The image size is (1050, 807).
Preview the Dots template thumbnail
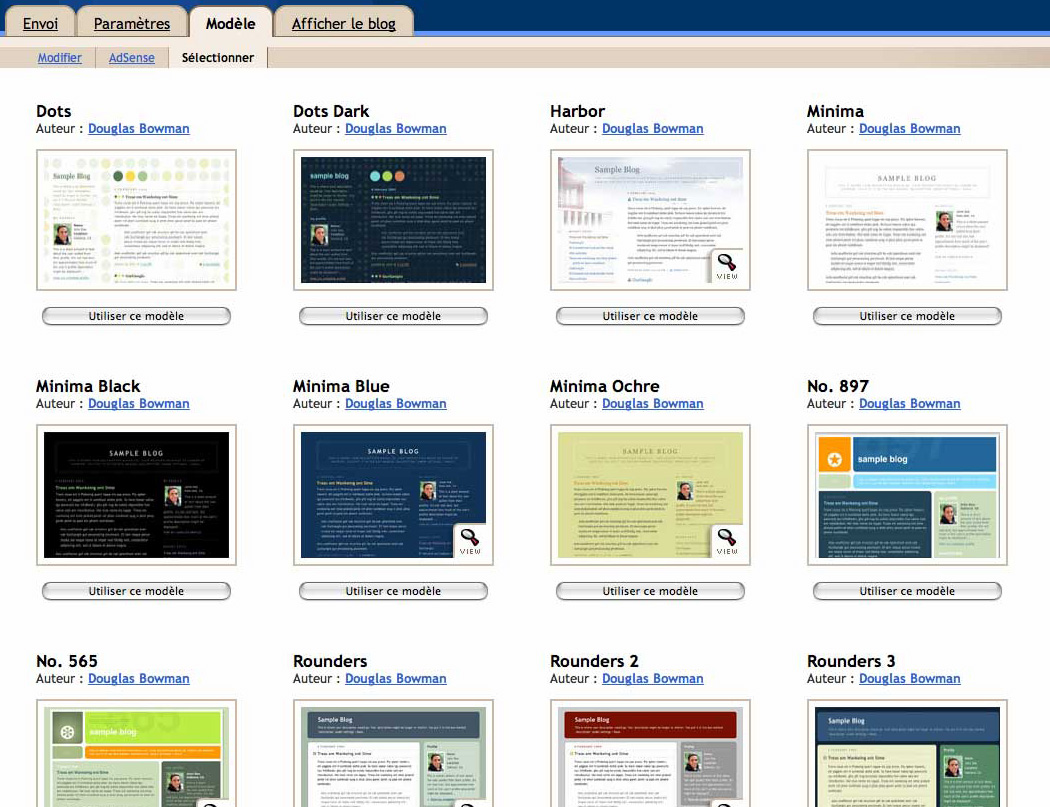137,220
